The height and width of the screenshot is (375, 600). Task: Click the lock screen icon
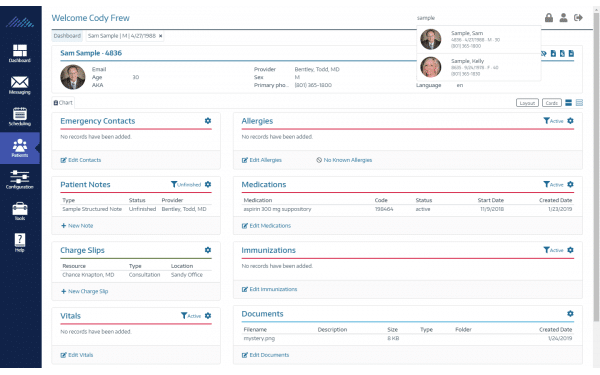[549, 18]
